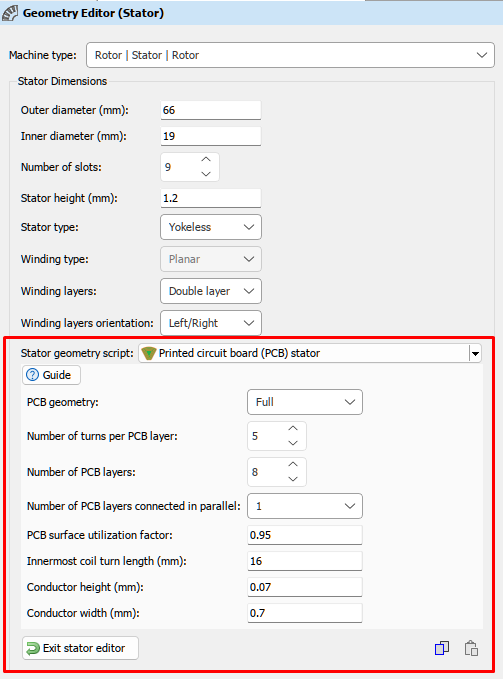The height and width of the screenshot is (679, 503).
Task: Open the Stator type Yokeless dropdown
Action: (x=211, y=227)
